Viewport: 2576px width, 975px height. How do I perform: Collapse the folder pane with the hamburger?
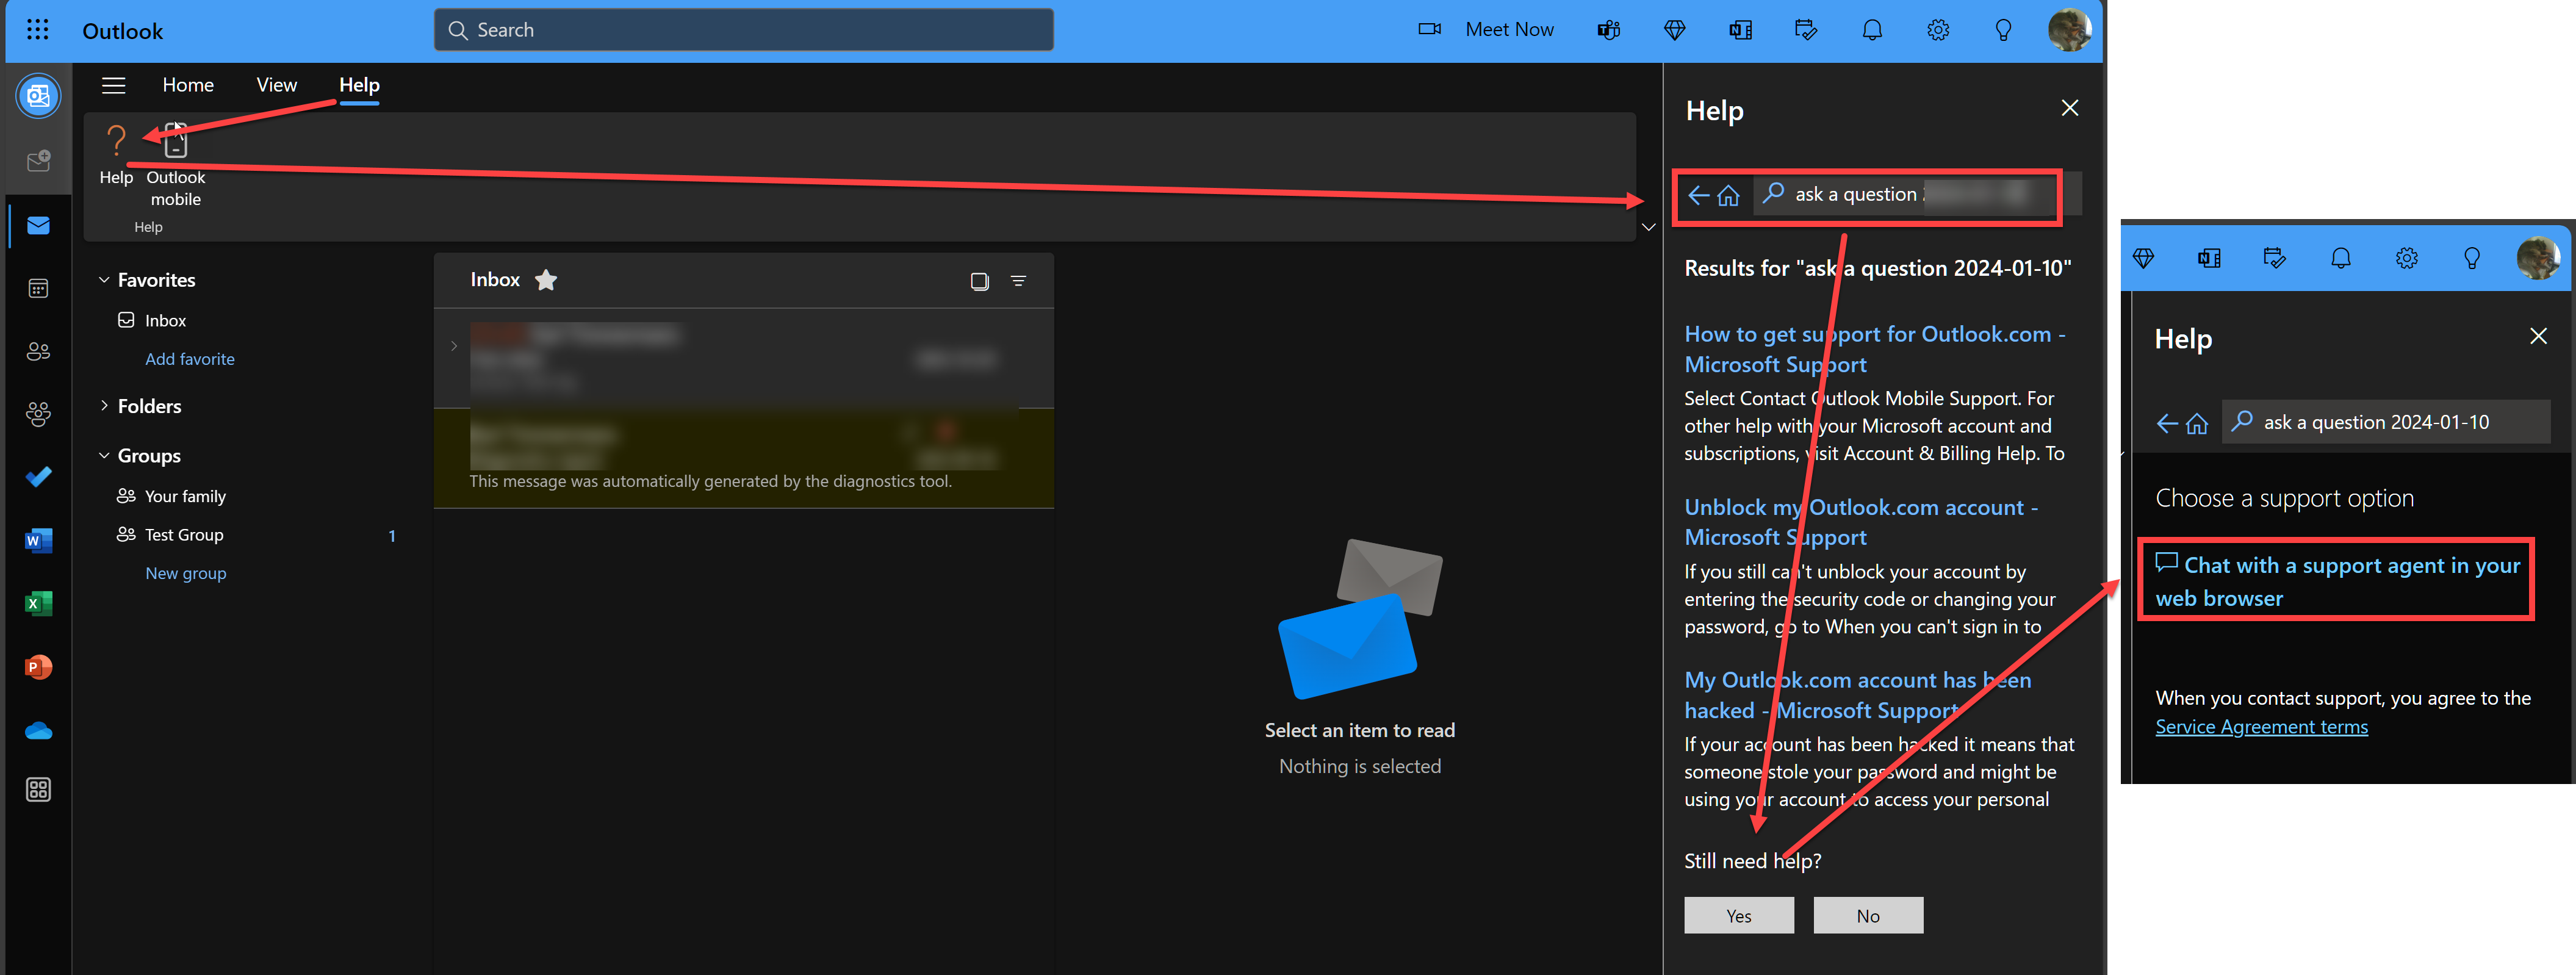click(x=113, y=85)
